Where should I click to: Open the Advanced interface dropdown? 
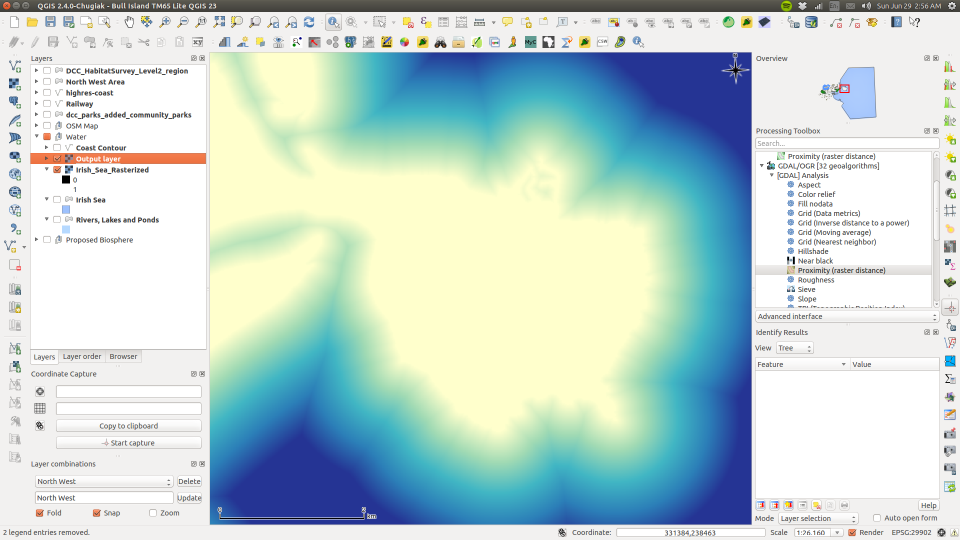coord(846,317)
